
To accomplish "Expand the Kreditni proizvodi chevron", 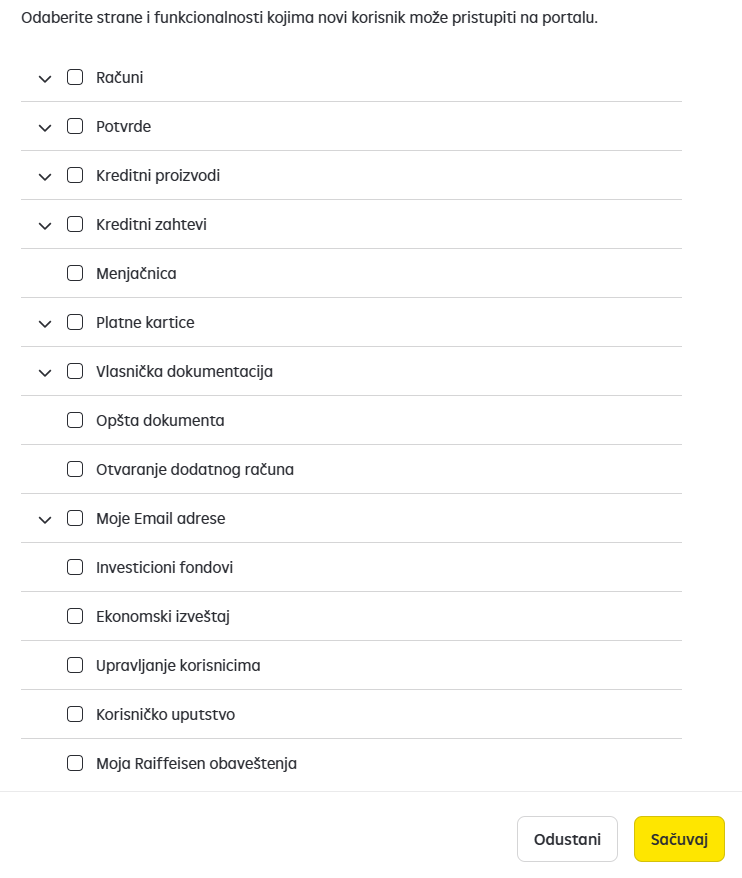I will point(45,176).
